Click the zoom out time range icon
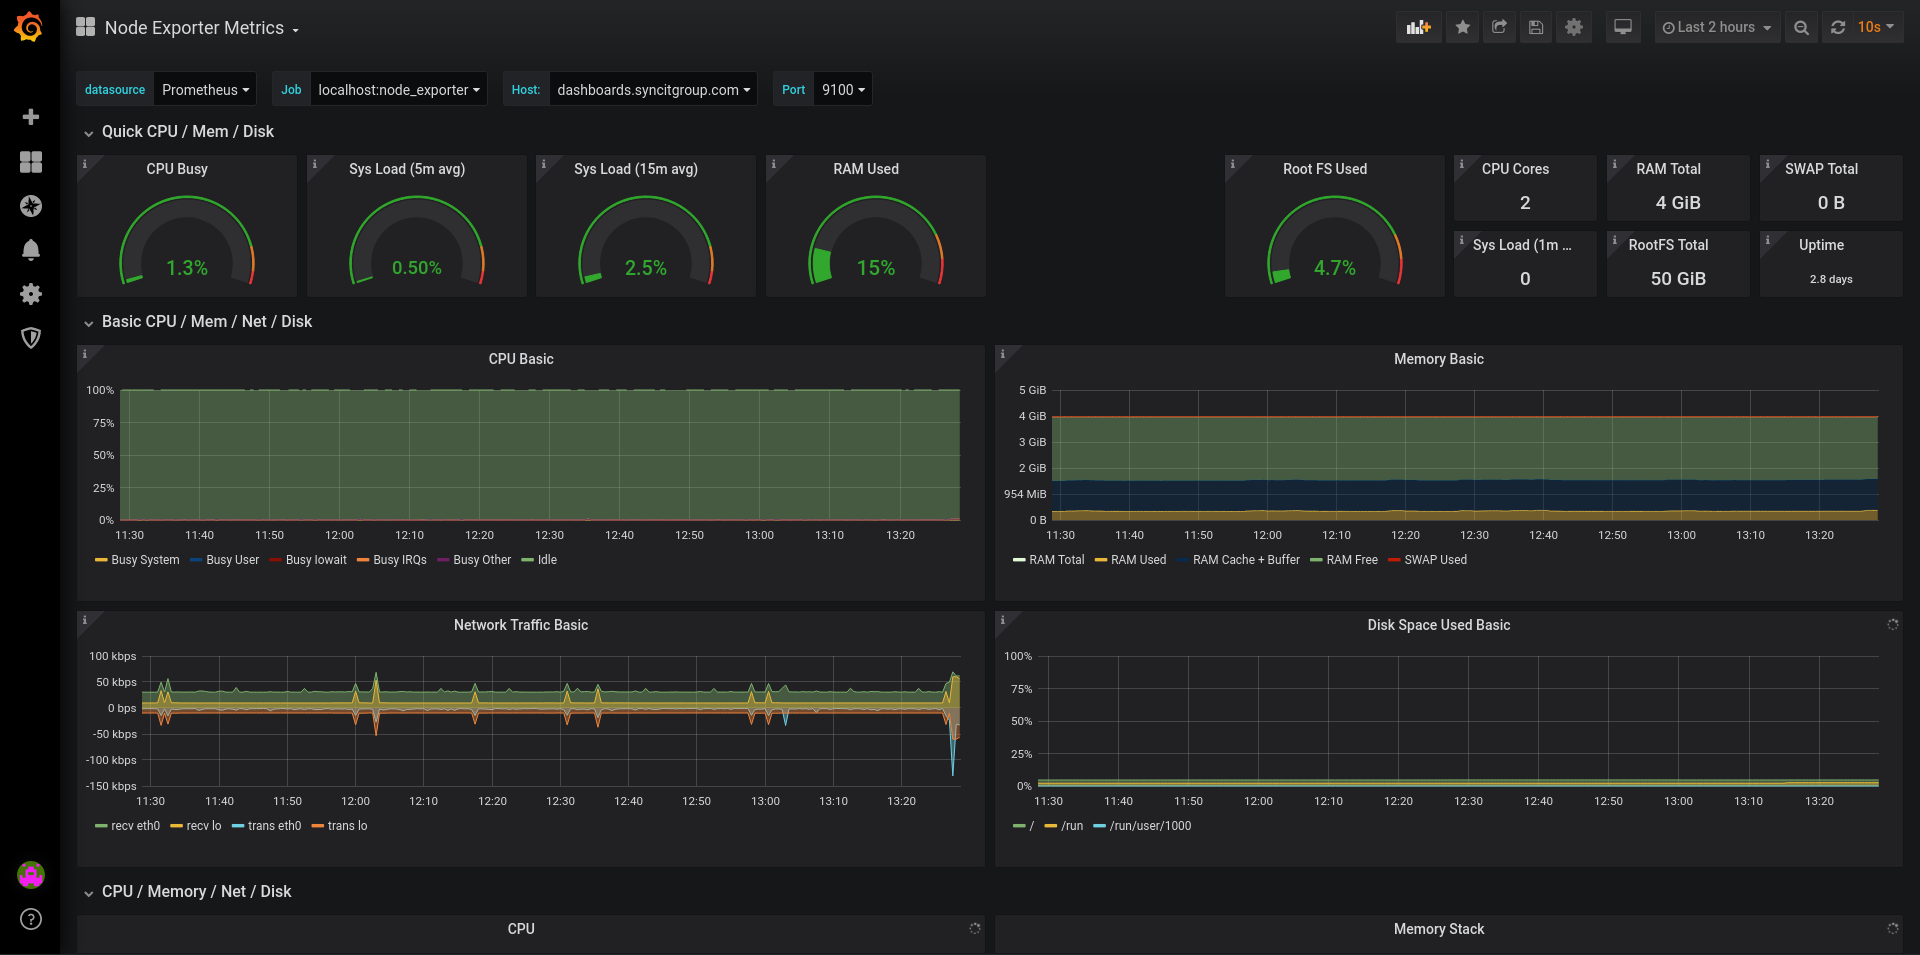Viewport: 1920px width, 955px height. tap(1801, 28)
